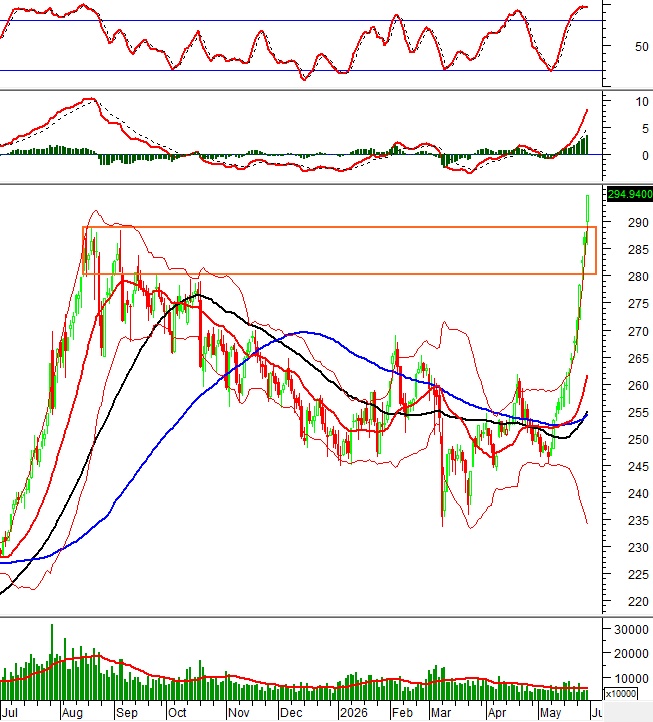Select the 270 price level label
The image size is (653, 722).
(x=638, y=332)
